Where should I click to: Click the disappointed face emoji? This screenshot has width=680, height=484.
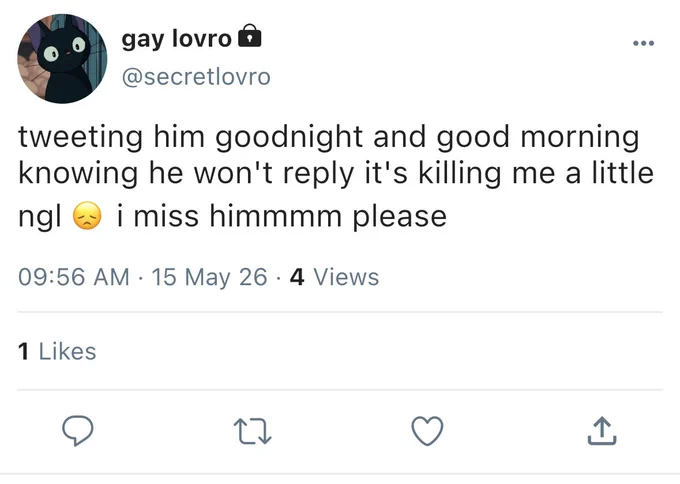coord(87,216)
